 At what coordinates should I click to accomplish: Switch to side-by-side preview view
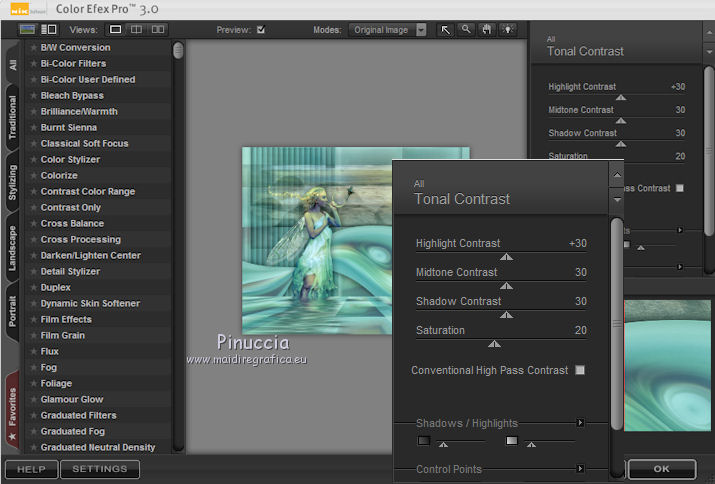(158, 30)
